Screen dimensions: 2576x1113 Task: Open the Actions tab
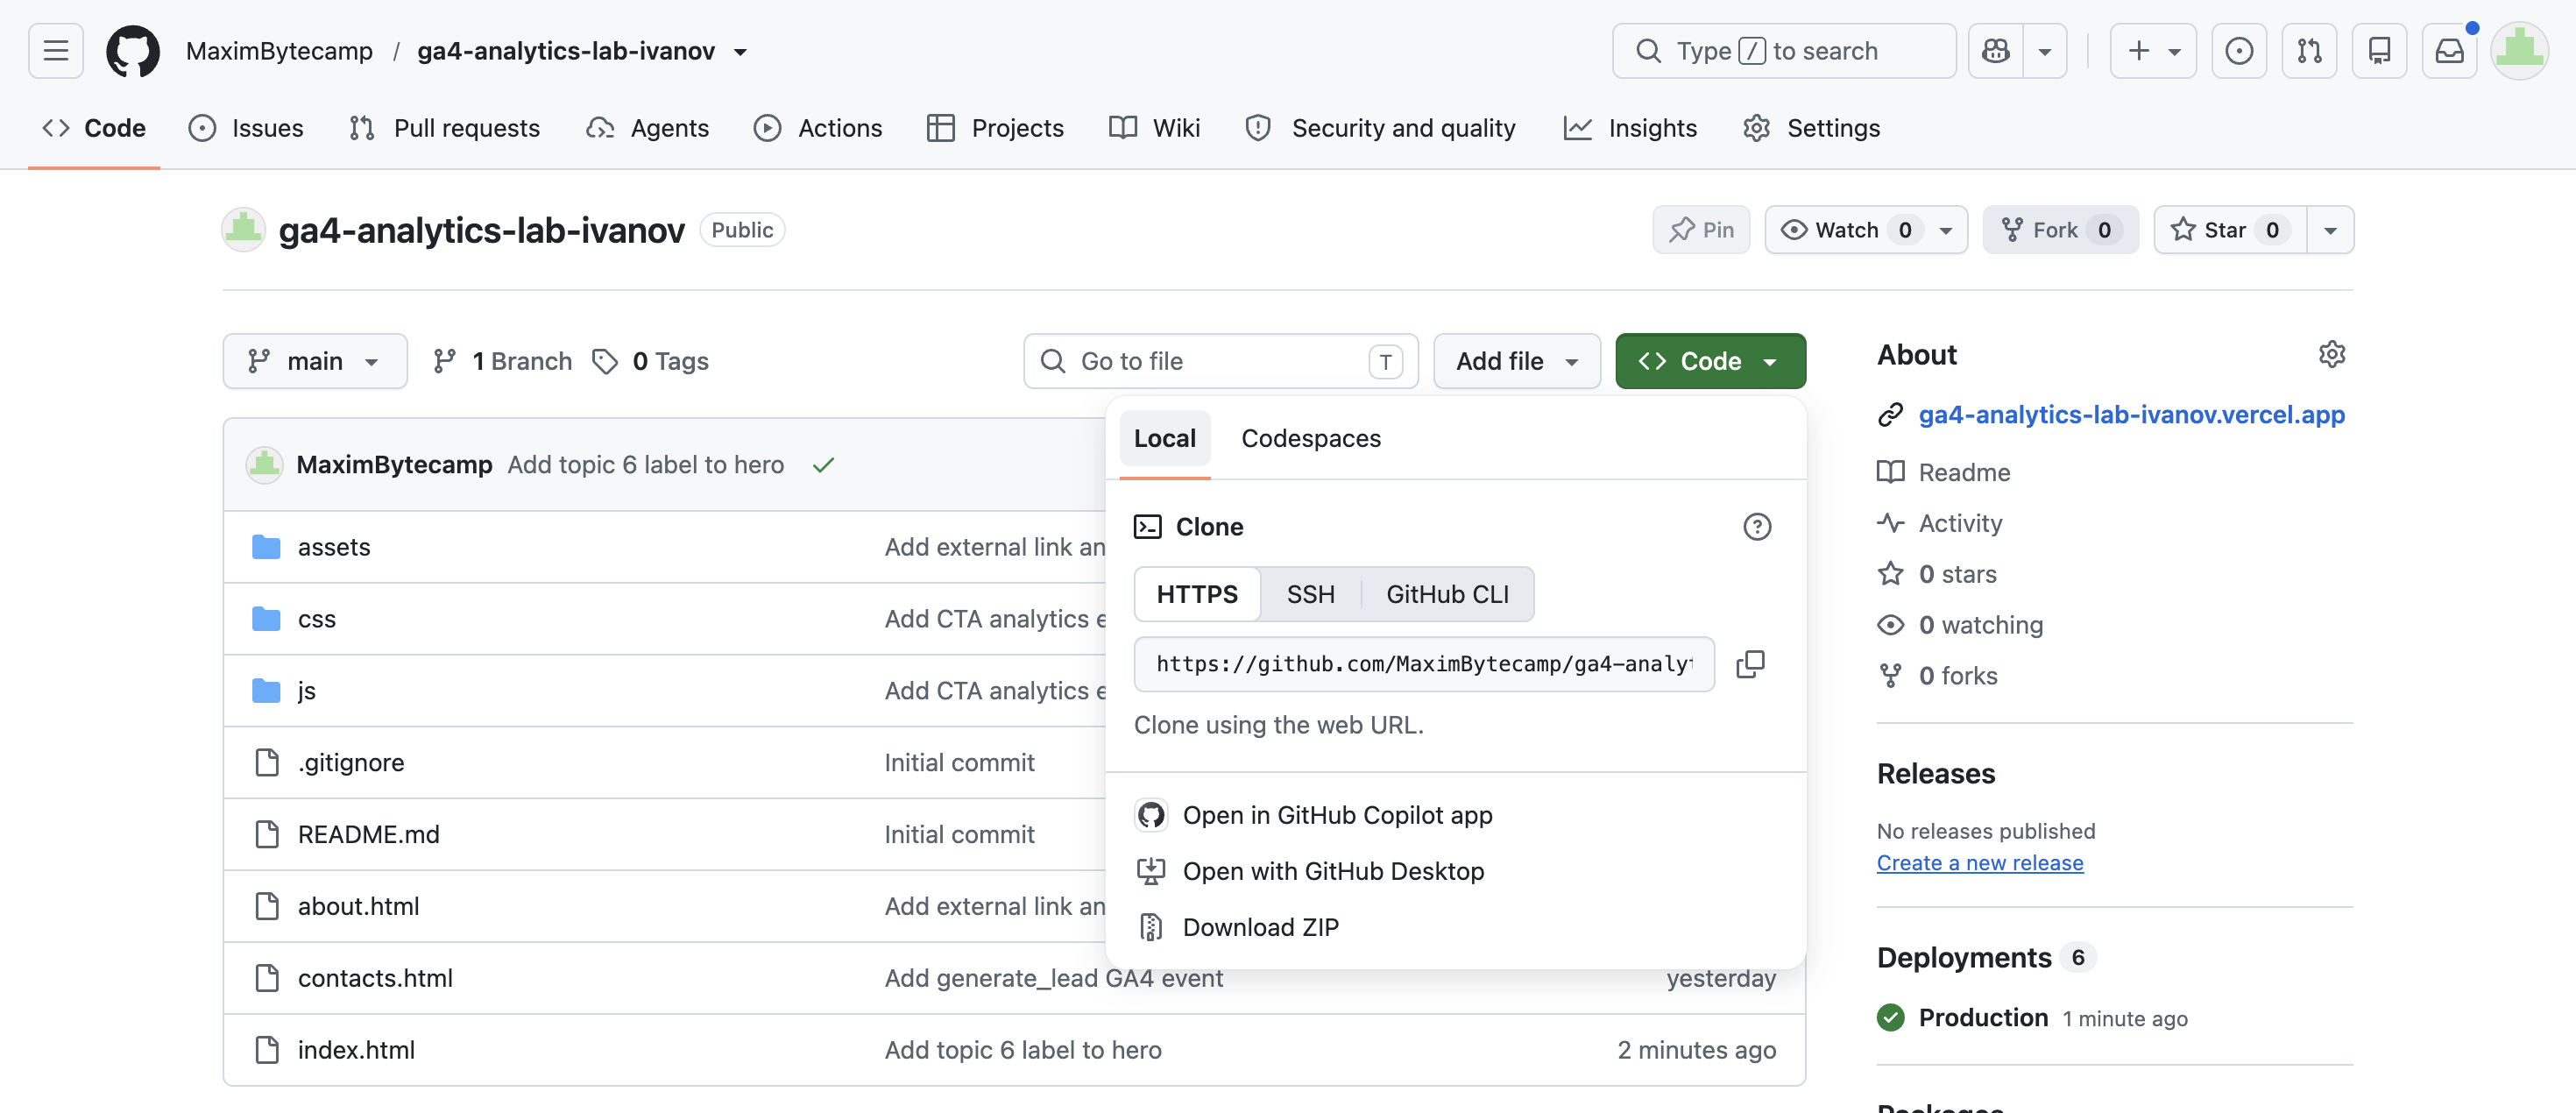(818, 128)
